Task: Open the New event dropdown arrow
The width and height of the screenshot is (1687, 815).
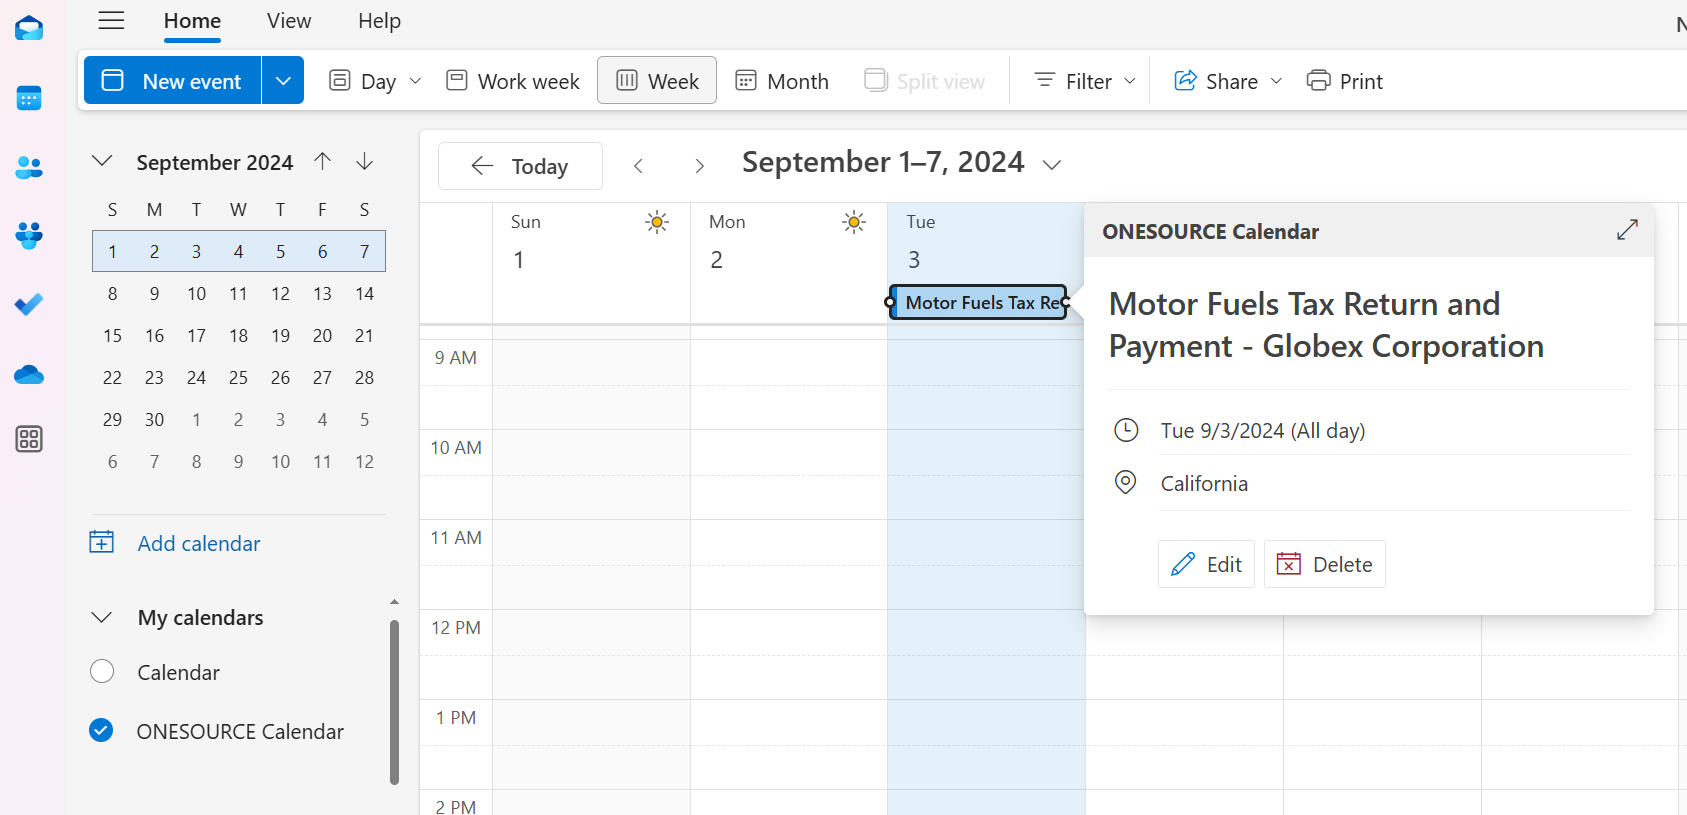Action: (x=283, y=81)
